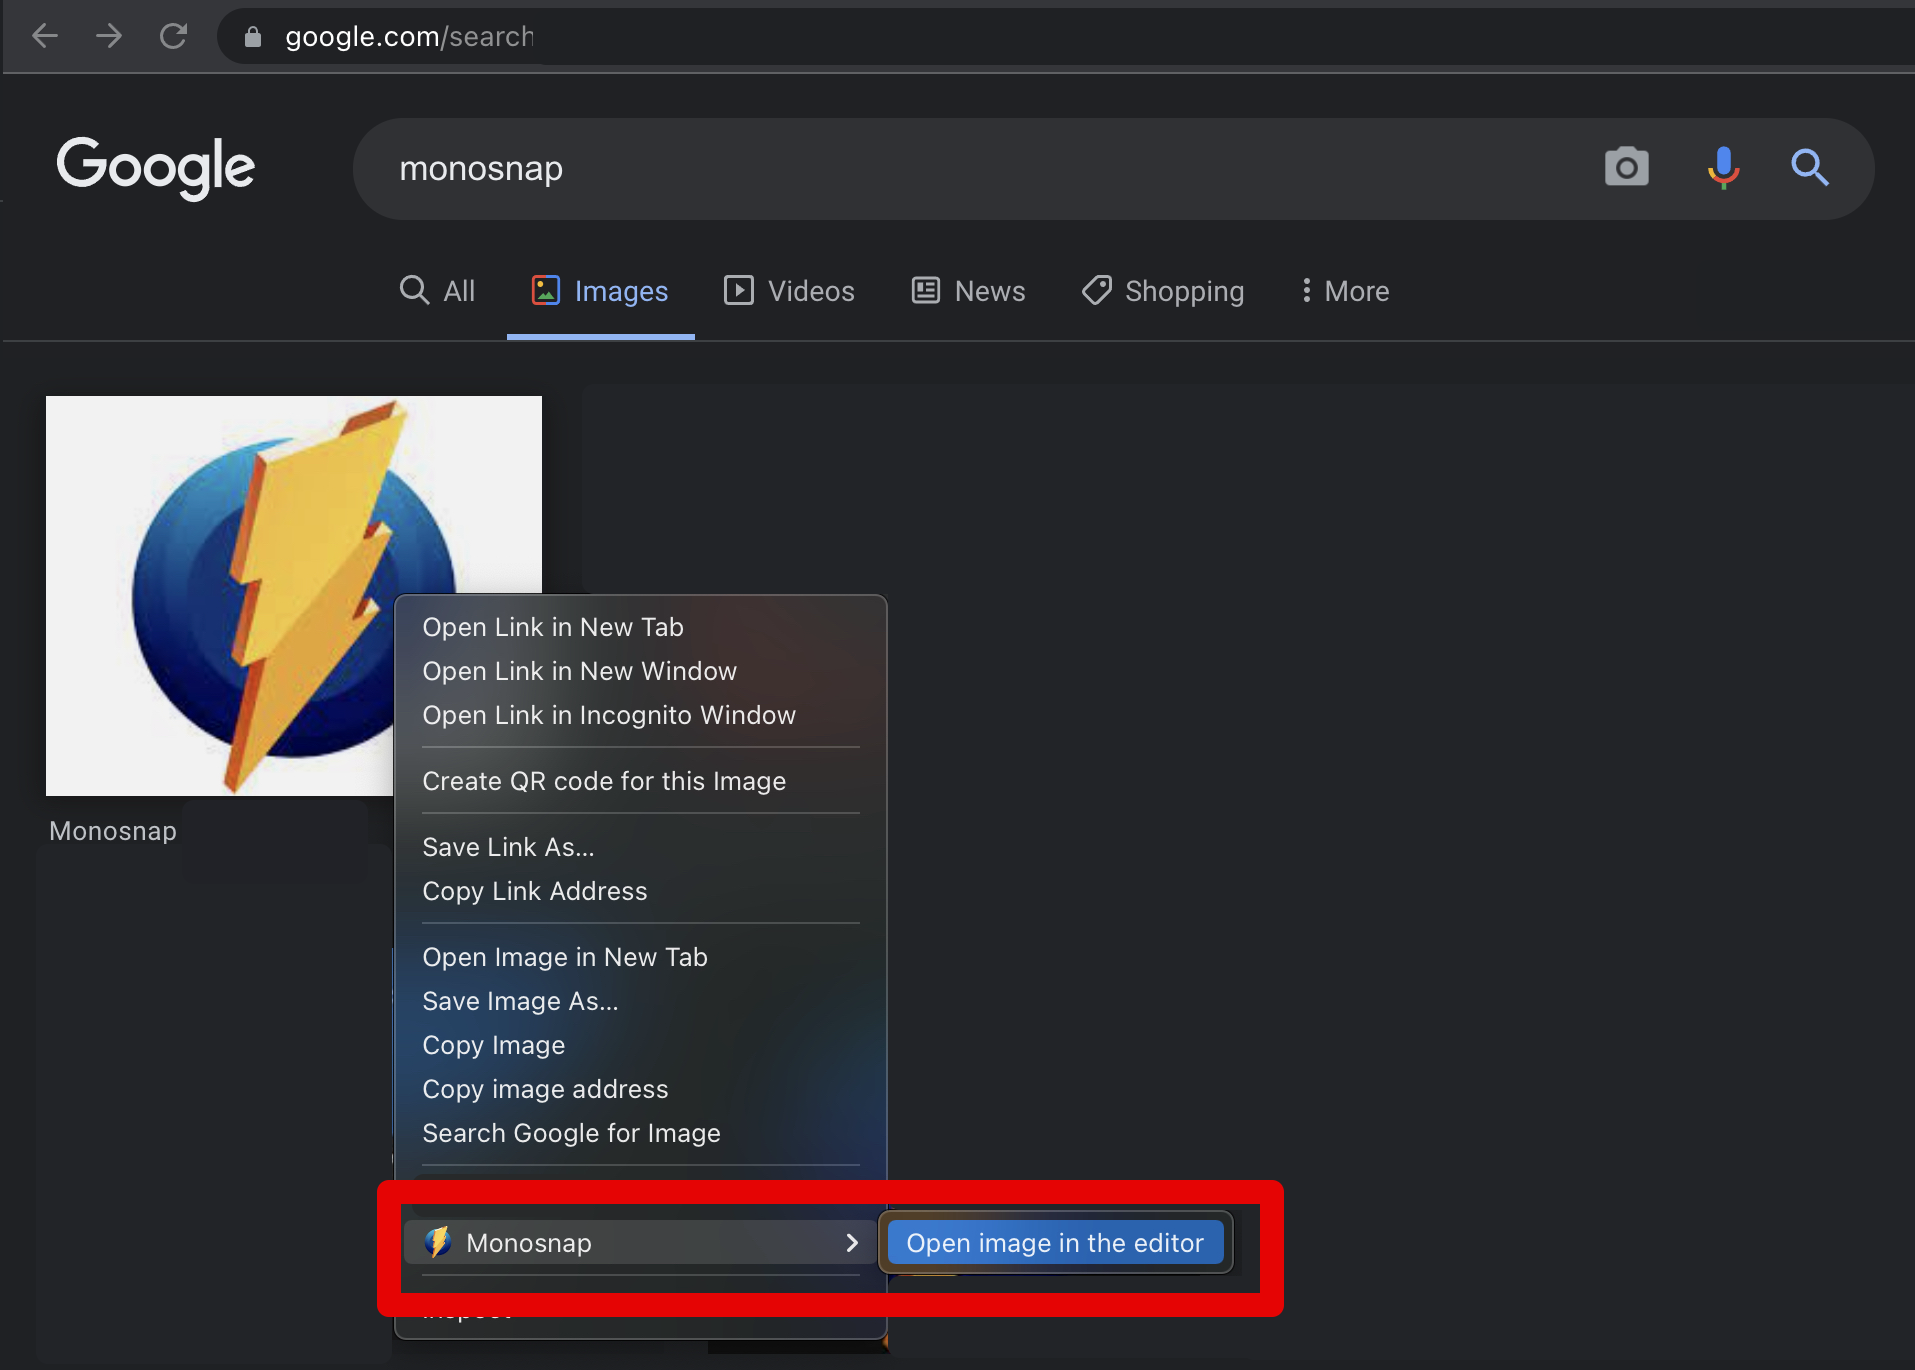This screenshot has width=1915, height=1370.
Task: Click the browser back arrow
Action: 45,37
